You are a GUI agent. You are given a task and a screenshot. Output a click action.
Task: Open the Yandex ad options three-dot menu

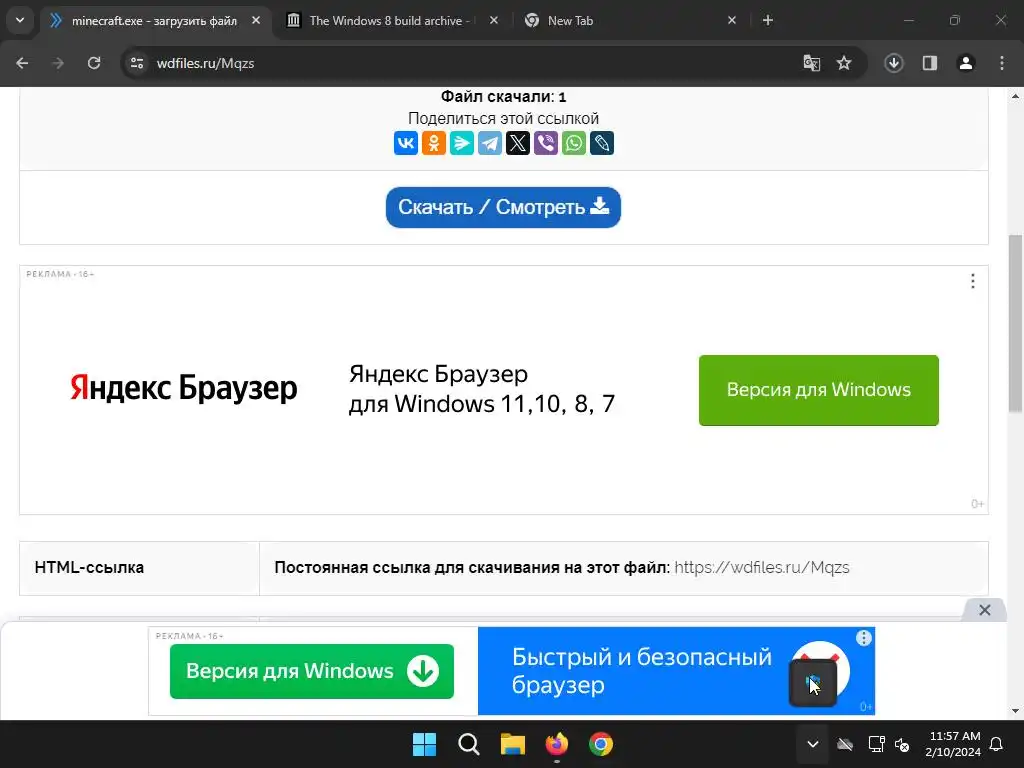(x=973, y=281)
